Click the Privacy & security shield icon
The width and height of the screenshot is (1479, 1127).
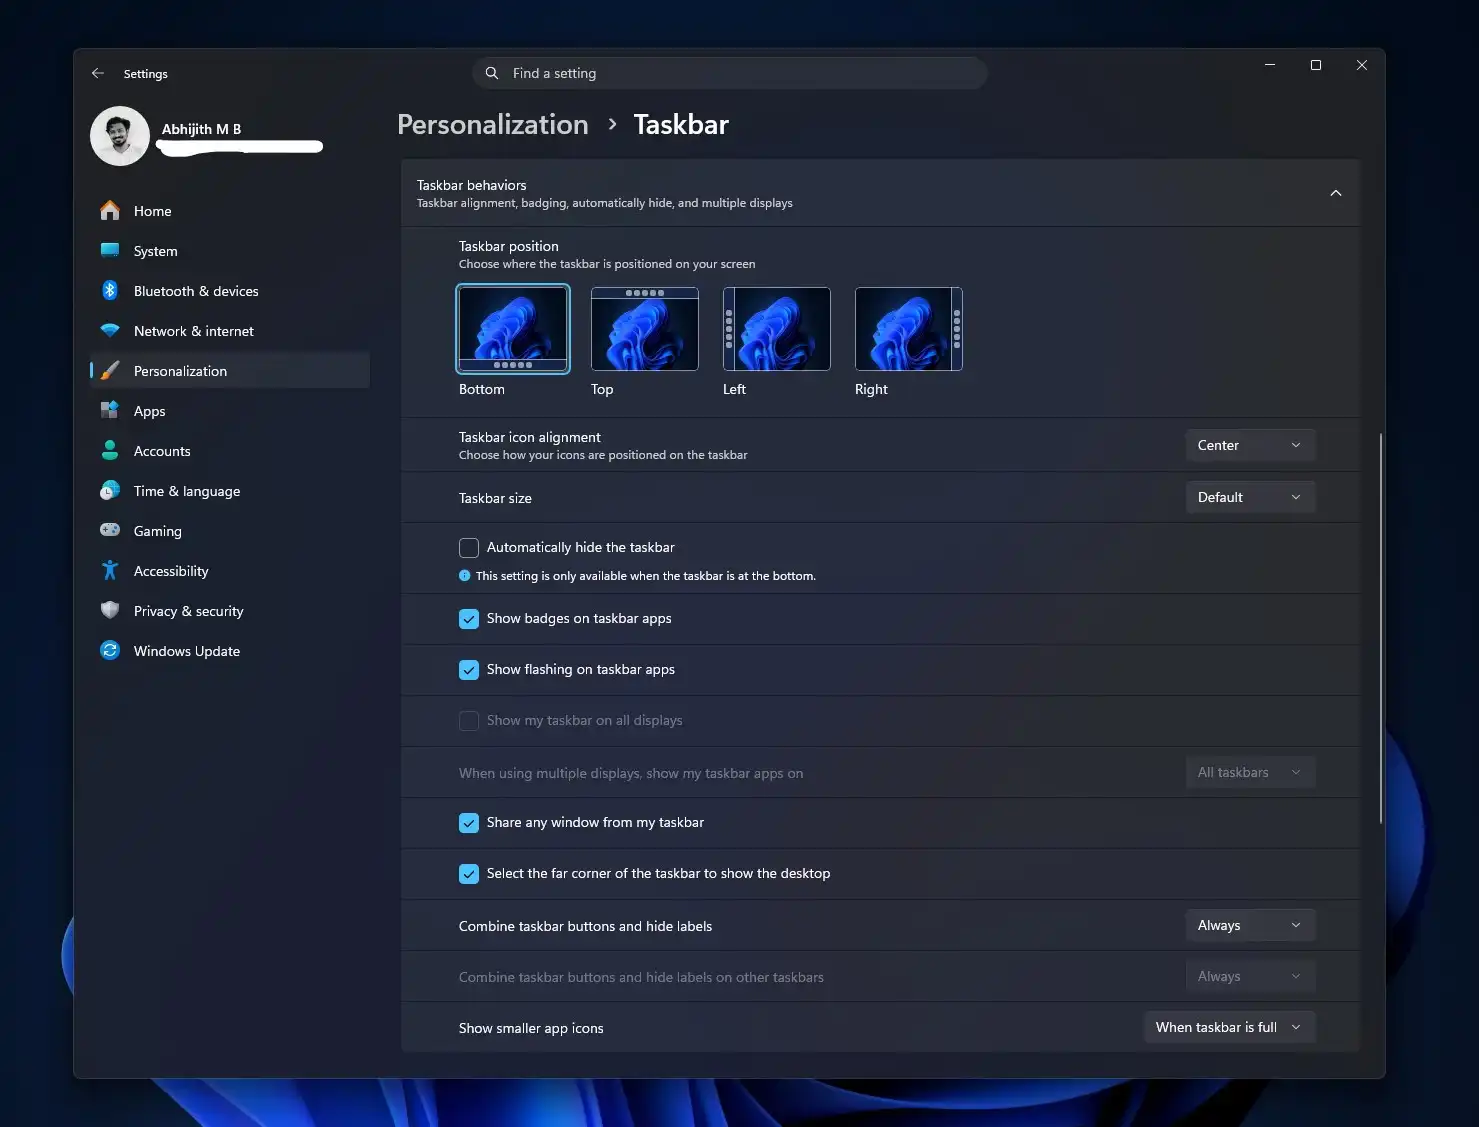click(x=110, y=611)
